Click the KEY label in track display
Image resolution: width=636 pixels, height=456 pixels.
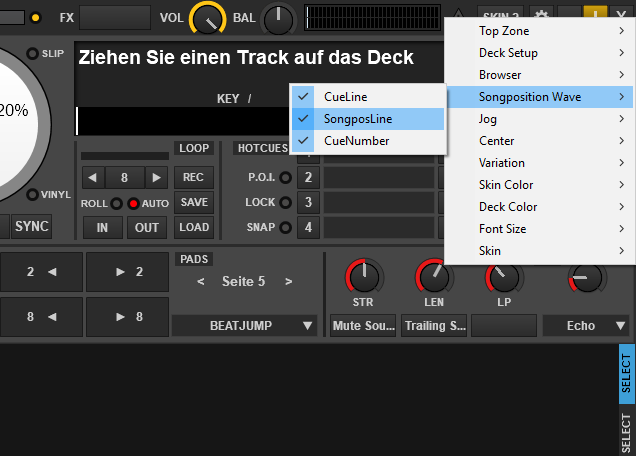coord(228,99)
